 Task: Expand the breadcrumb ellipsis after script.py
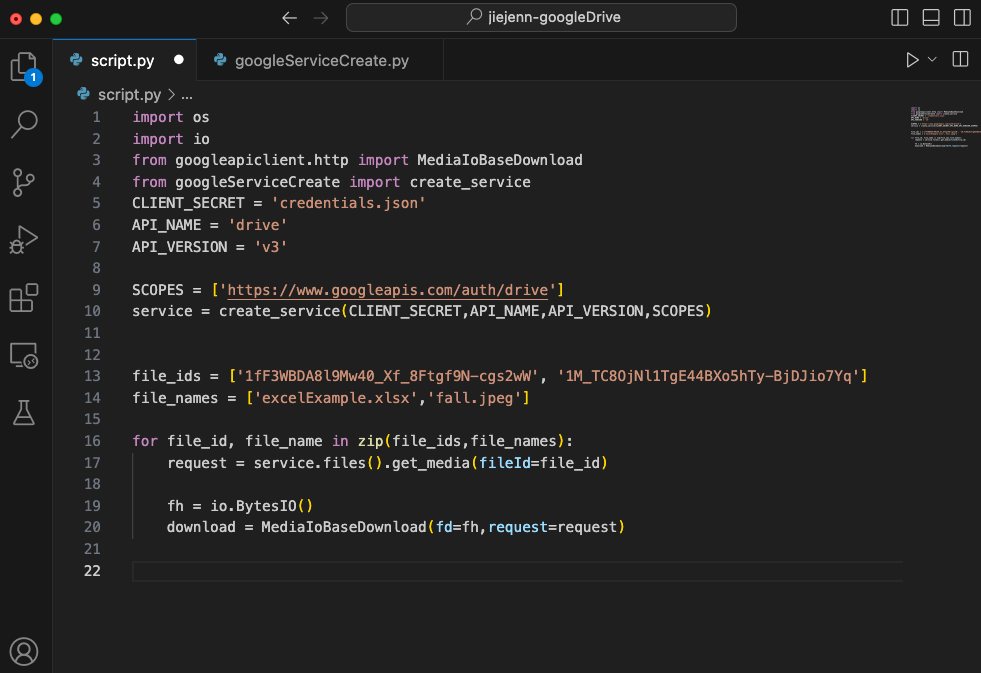(186, 95)
